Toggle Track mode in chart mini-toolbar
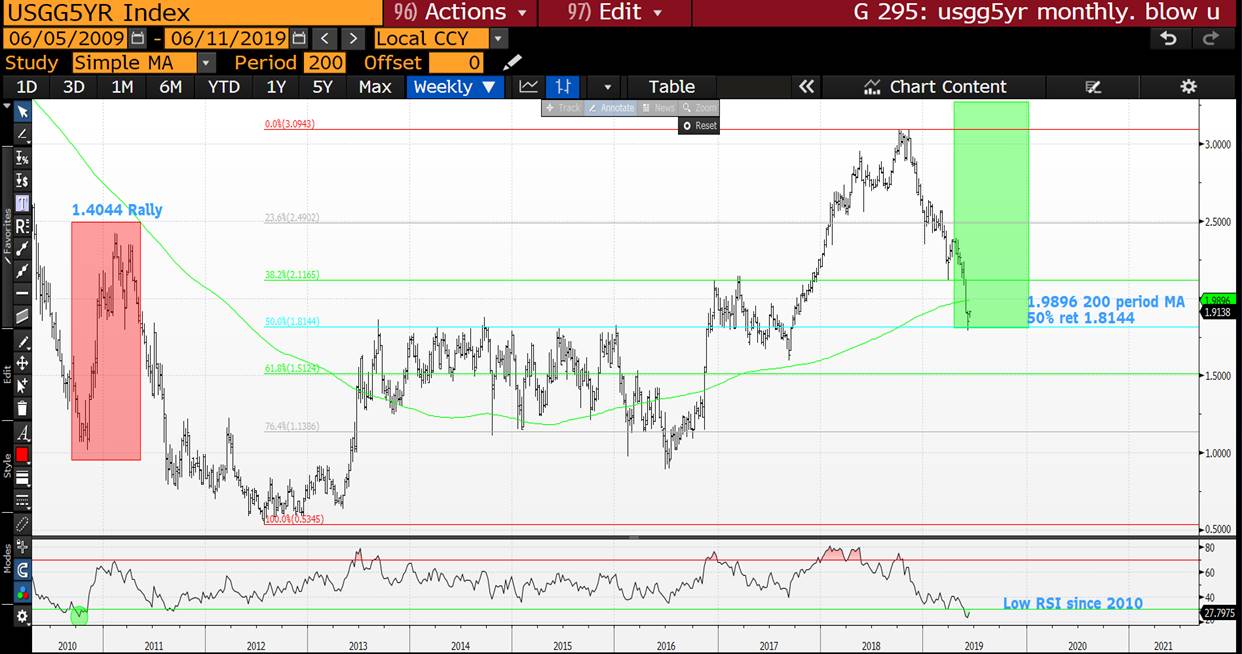The height and width of the screenshot is (654, 1242). click(x=563, y=107)
